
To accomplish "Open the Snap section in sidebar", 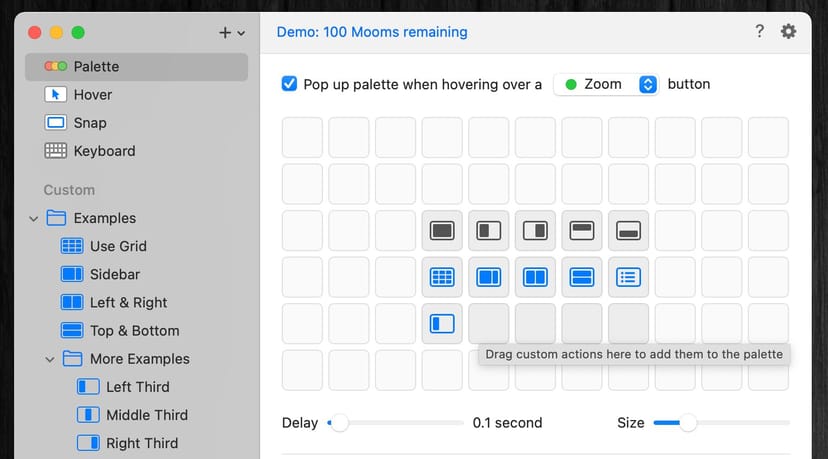I will (x=89, y=123).
